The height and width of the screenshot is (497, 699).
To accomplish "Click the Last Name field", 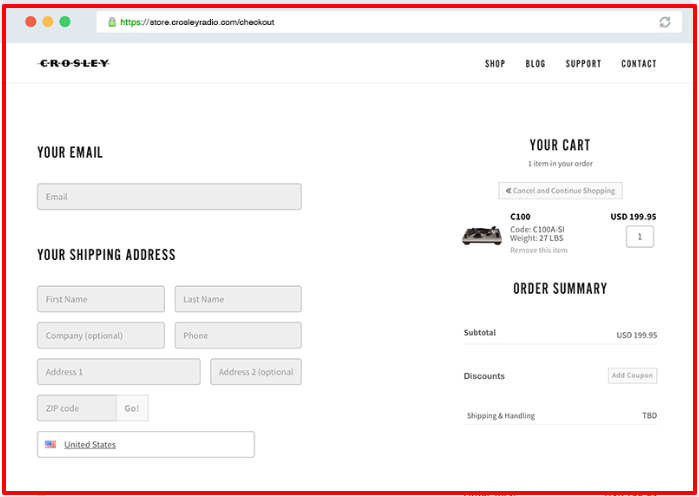I will (238, 299).
